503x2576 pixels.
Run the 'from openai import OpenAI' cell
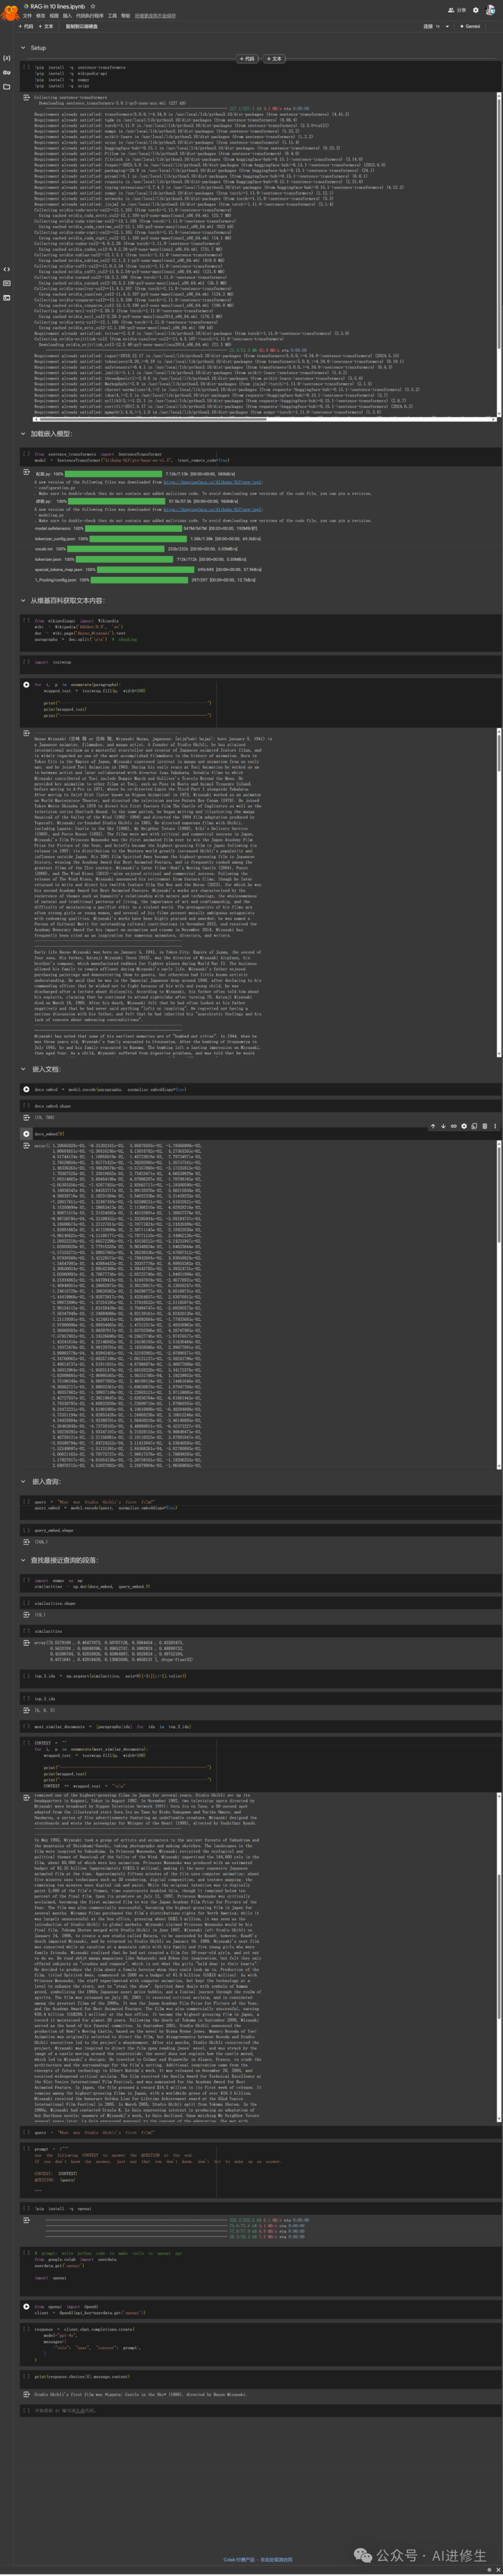(x=26, y=2307)
